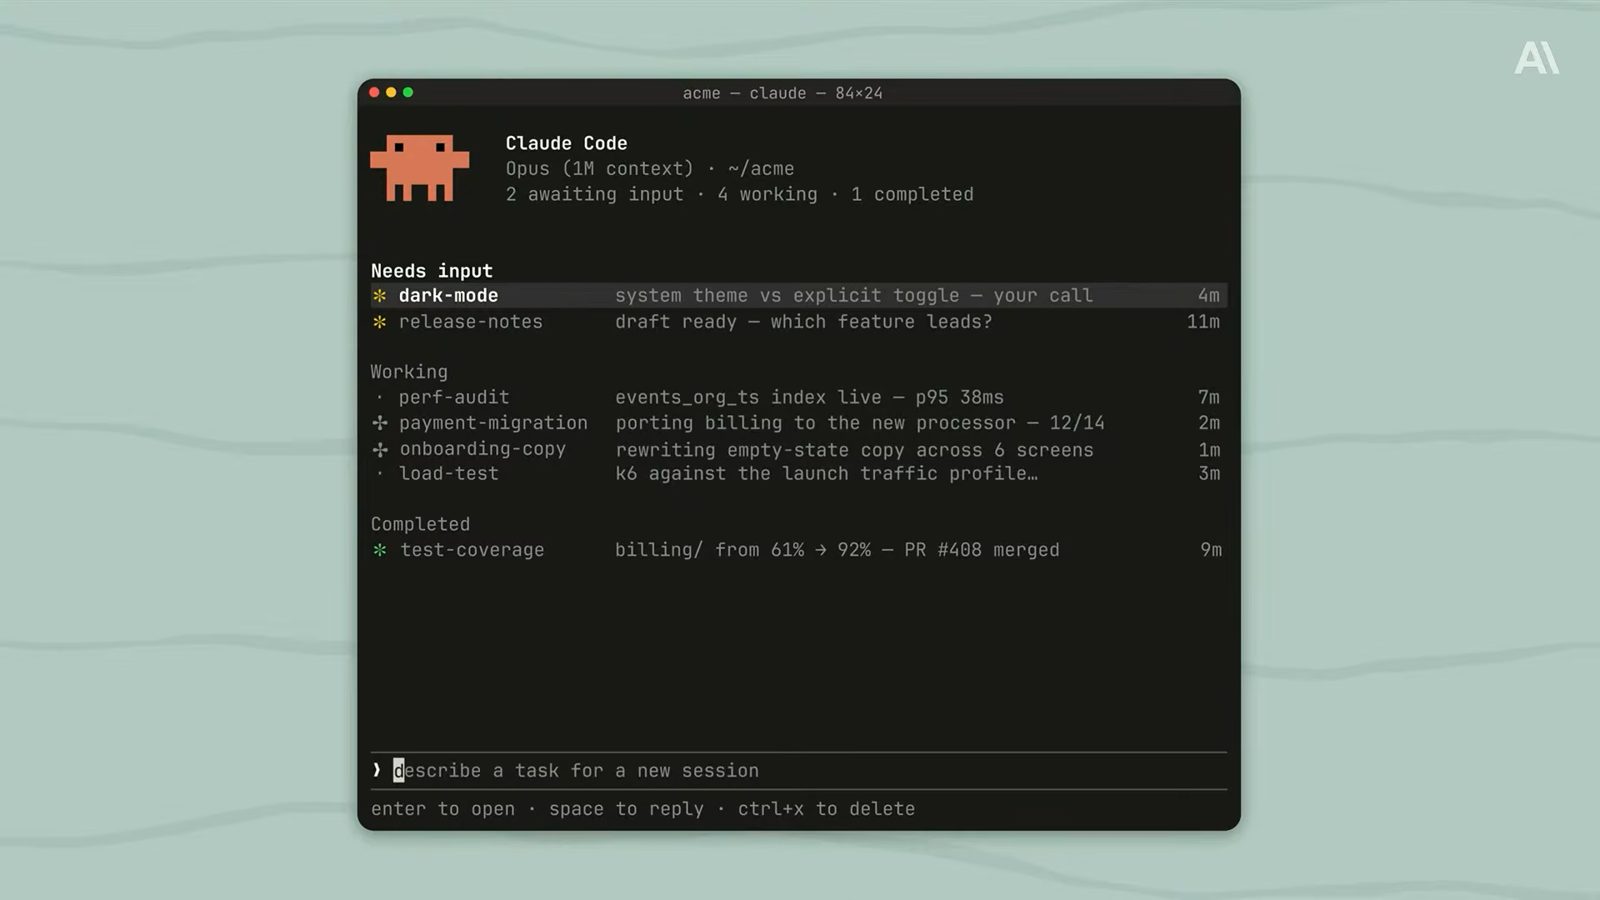The image size is (1600, 900).
Task: Open the payment-migration session
Action: click(x=799, y=423)
